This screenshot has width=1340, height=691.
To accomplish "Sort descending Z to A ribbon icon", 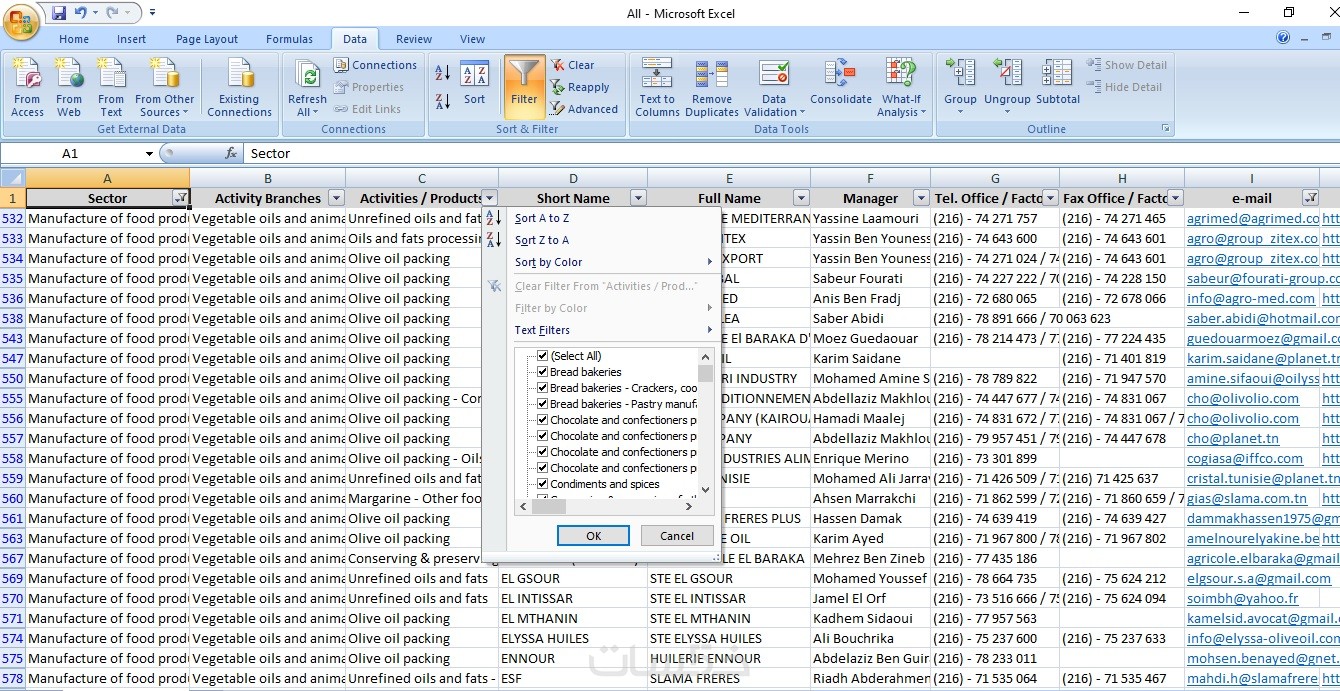I will pyautogui.click(x=443, y=101).
